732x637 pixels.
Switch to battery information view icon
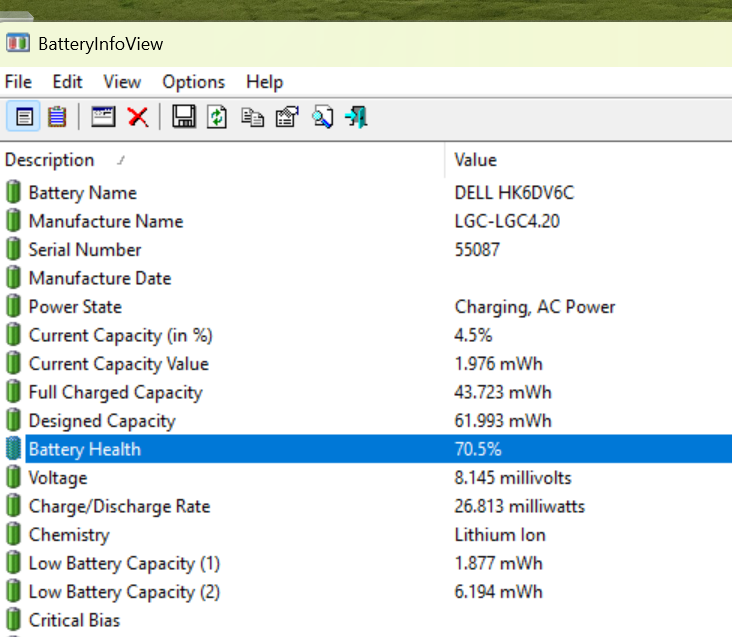click(x=24, y=117)
